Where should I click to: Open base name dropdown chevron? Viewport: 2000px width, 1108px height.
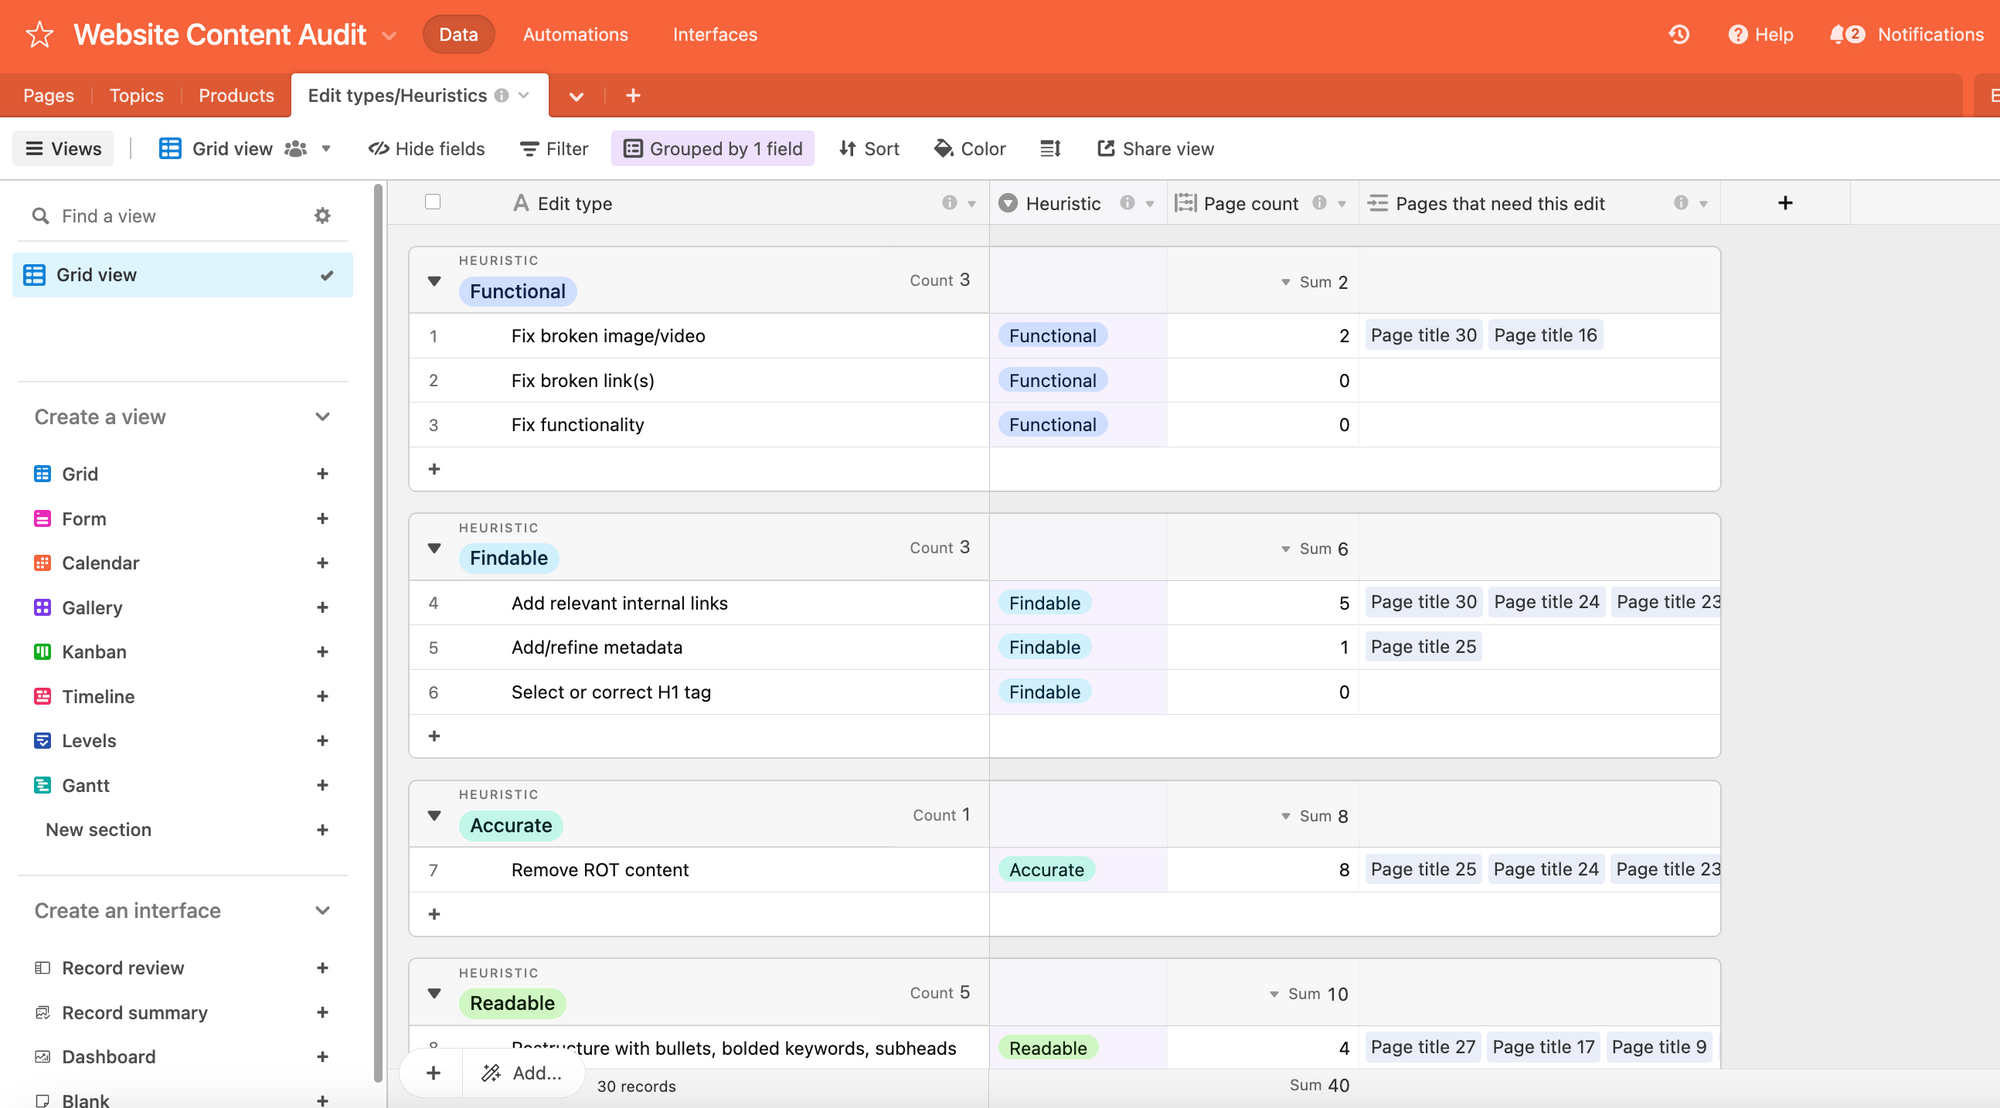coord(390,36)
